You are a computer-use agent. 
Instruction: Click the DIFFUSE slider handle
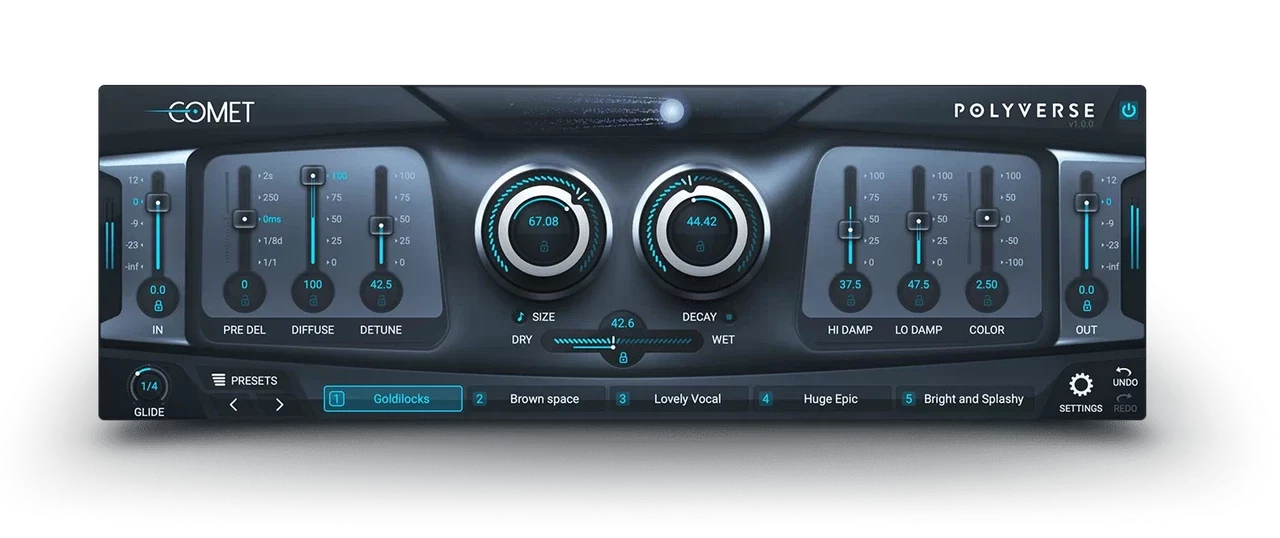click(313, 175)
